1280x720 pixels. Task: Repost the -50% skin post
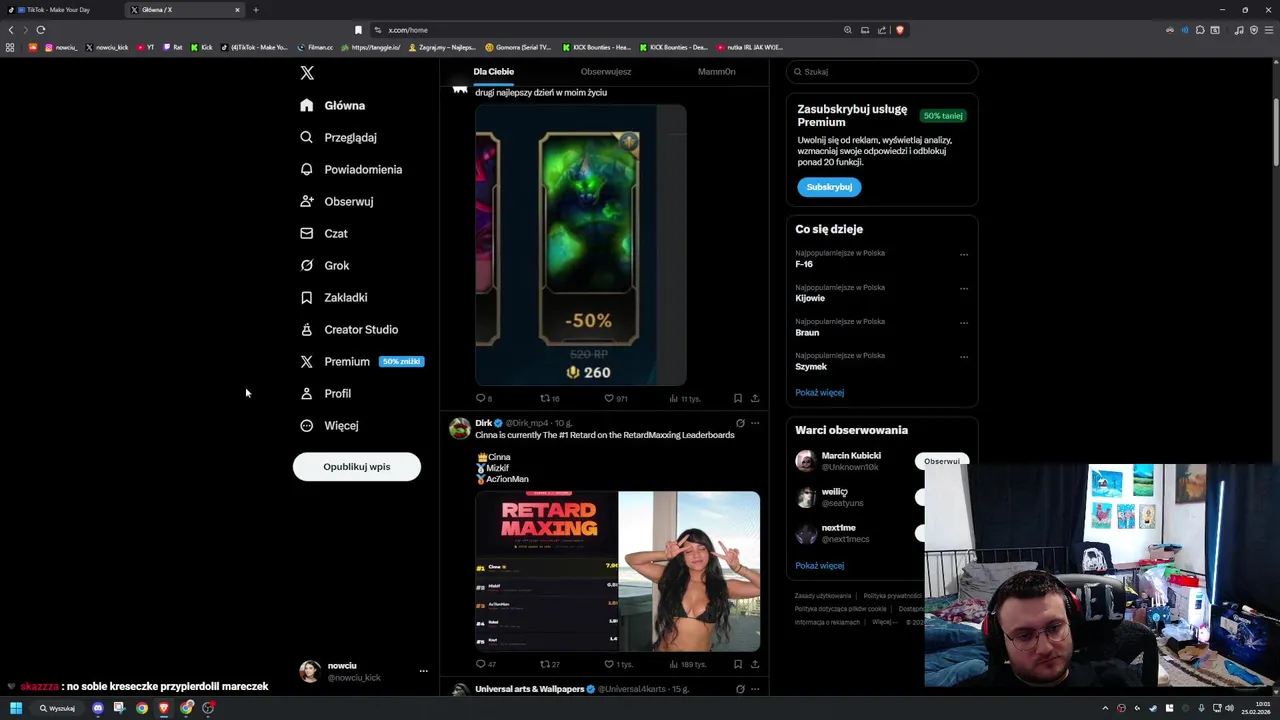click(x=549, y=398)
